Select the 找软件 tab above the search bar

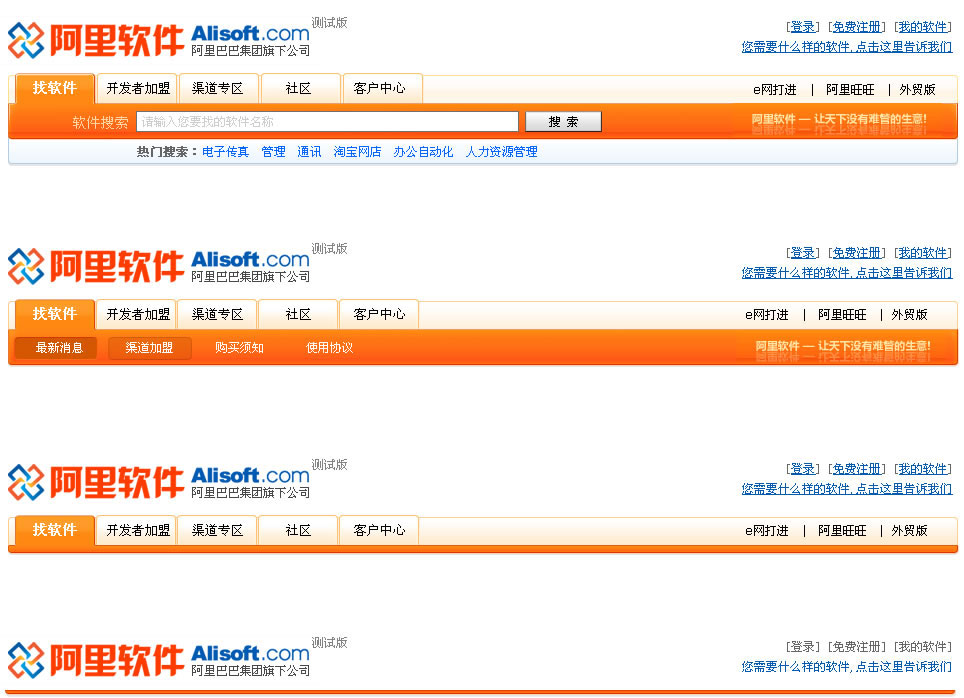55,89
